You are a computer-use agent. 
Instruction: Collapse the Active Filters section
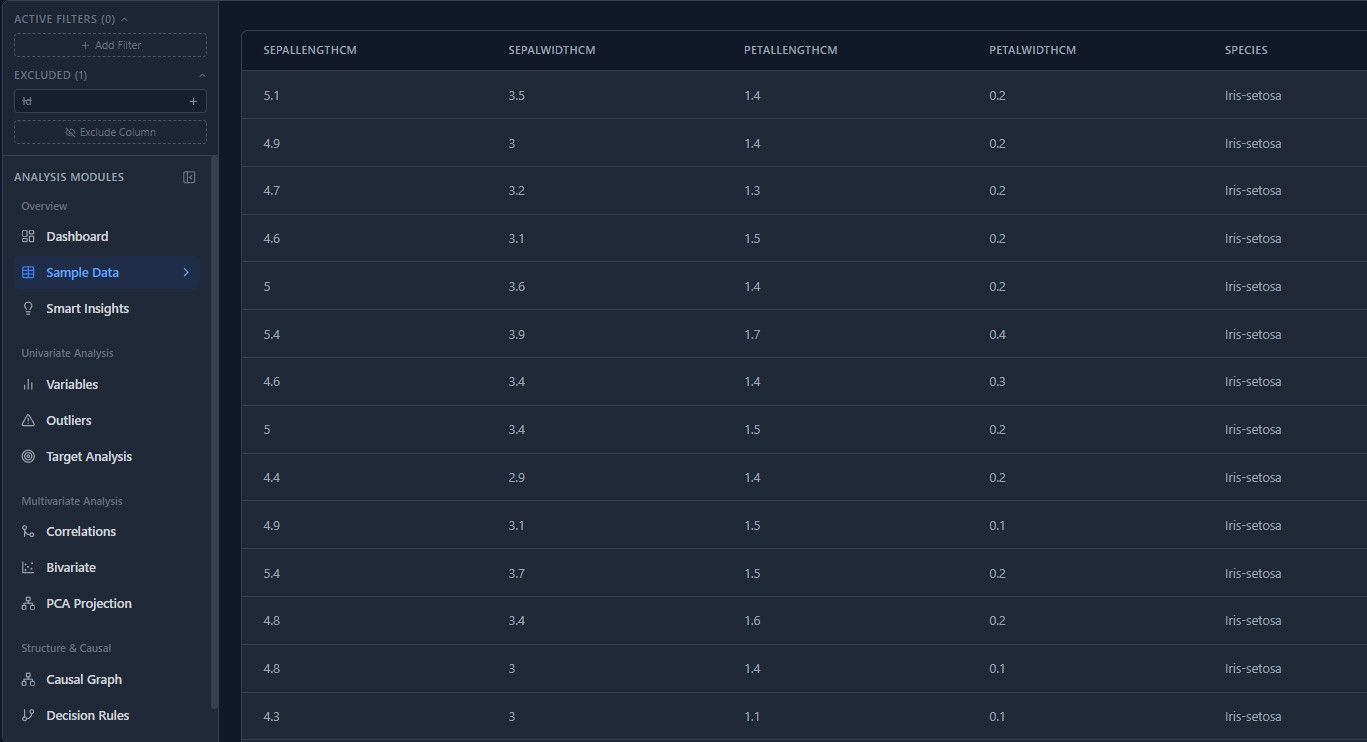[x=124, y=19]
